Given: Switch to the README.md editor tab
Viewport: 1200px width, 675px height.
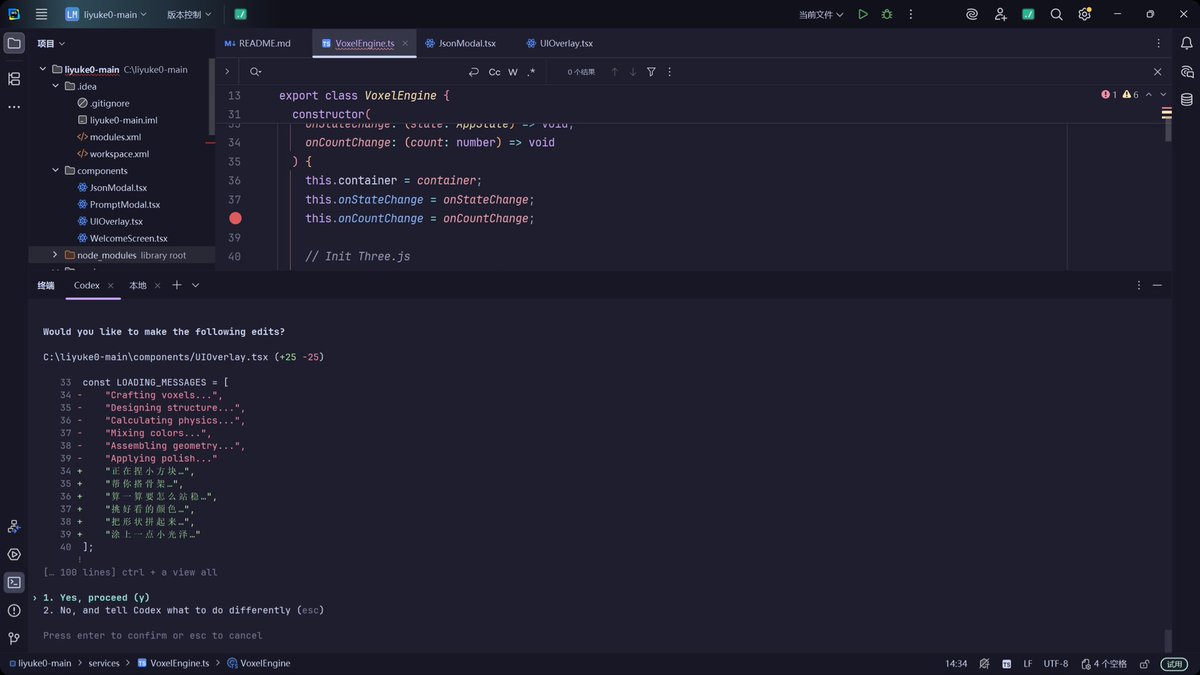Looking at the screenshot, I should coord(257,44).
